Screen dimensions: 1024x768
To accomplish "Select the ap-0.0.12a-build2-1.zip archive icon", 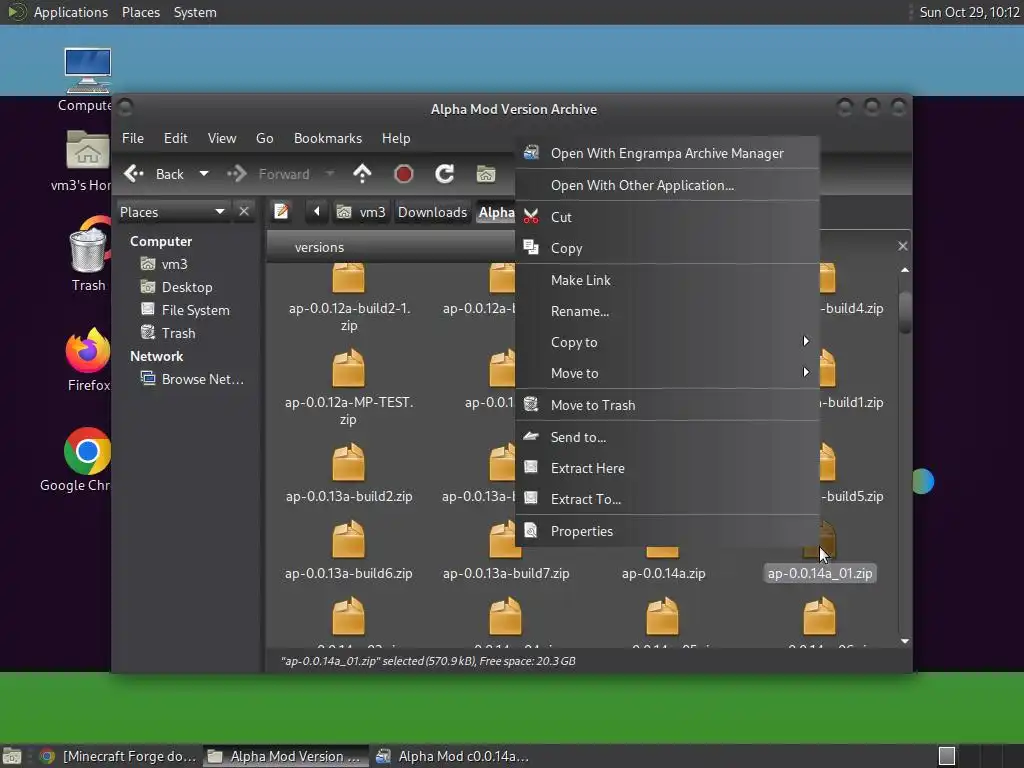I will pyautogui.click(x=349, y=278).
